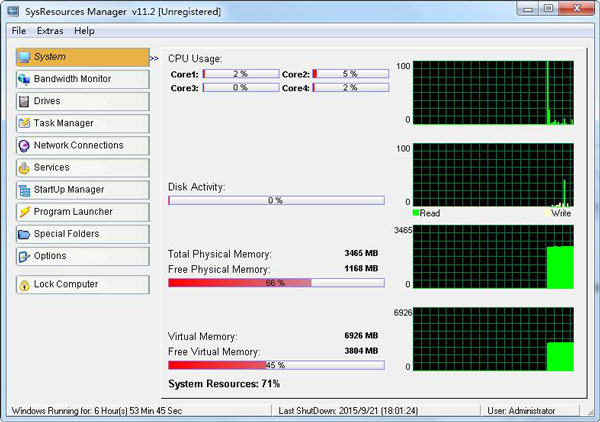Click 'Free Virtual Memory:' label
The image size is (600, 422).
point(214,352)
